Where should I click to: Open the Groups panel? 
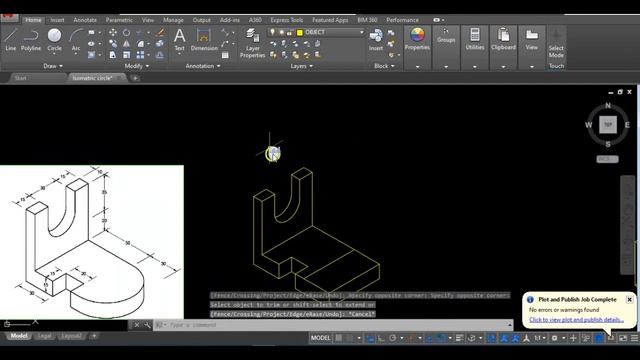pyautogui.click(x=446, y=35)
